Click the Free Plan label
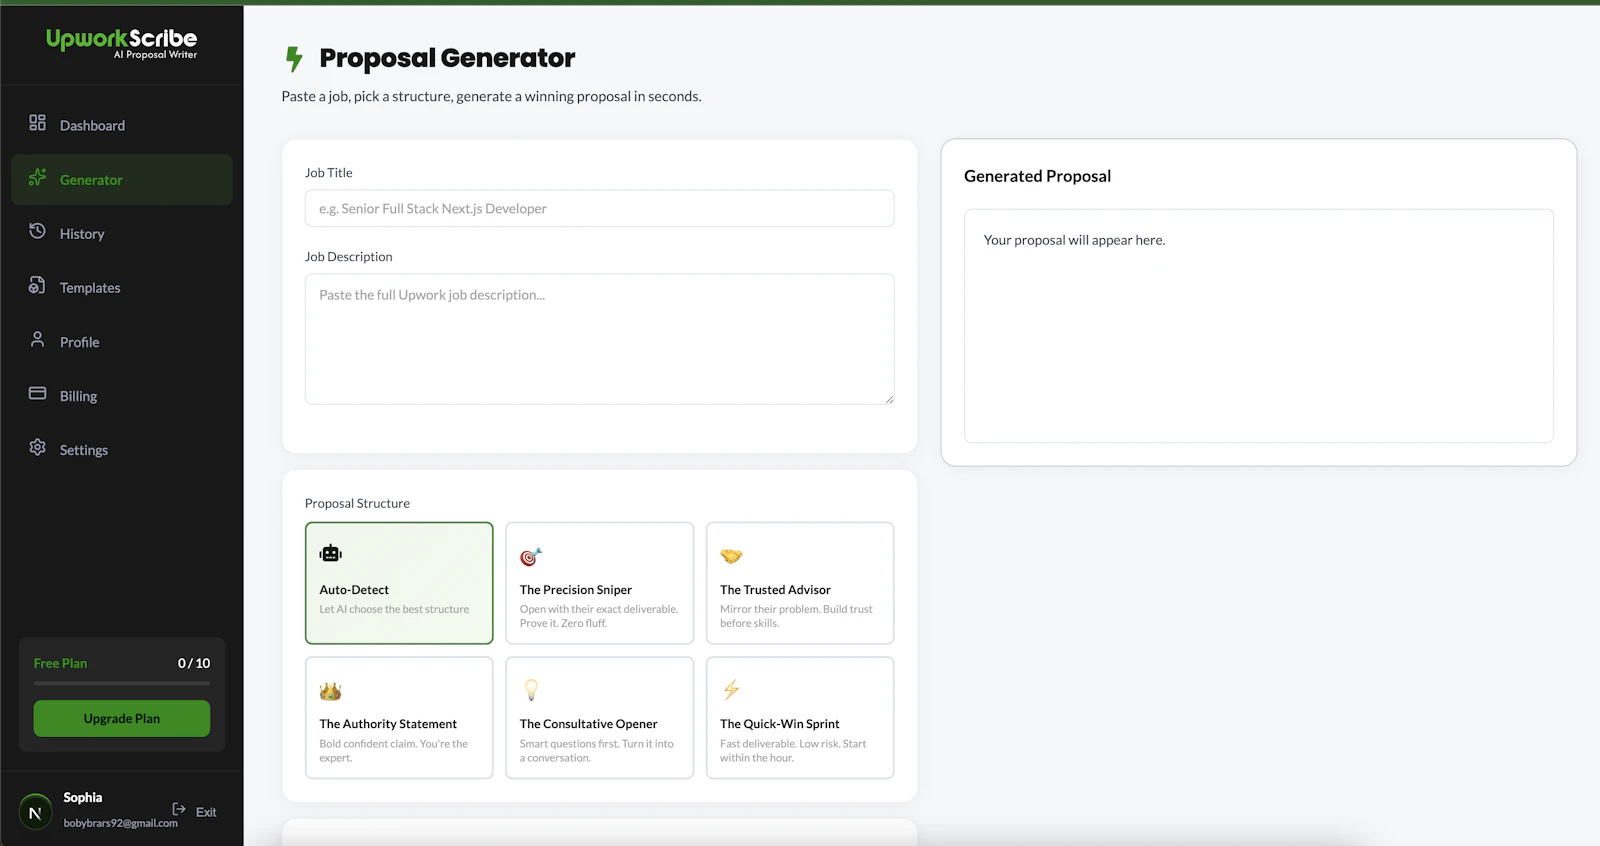The width and height of the screenshot is (1600, 846). coord(60,663)
